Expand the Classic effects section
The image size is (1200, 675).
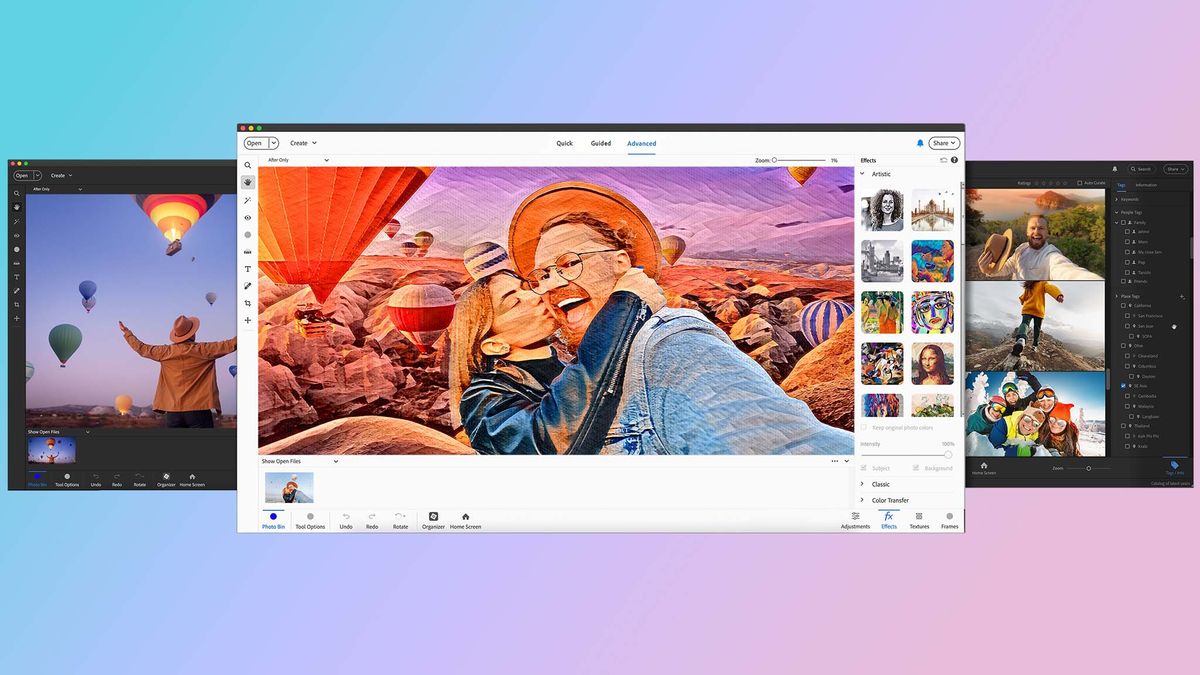tap(879, 484)
